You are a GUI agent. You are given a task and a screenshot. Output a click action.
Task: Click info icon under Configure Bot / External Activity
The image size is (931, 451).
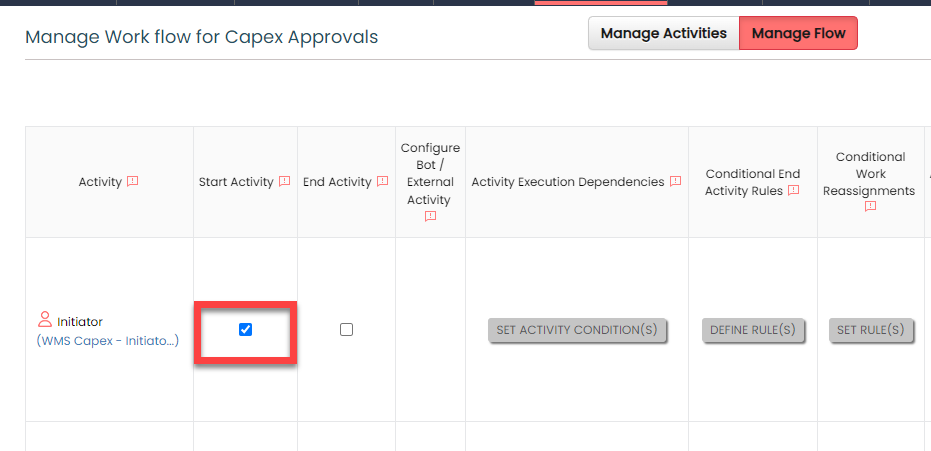430,215
